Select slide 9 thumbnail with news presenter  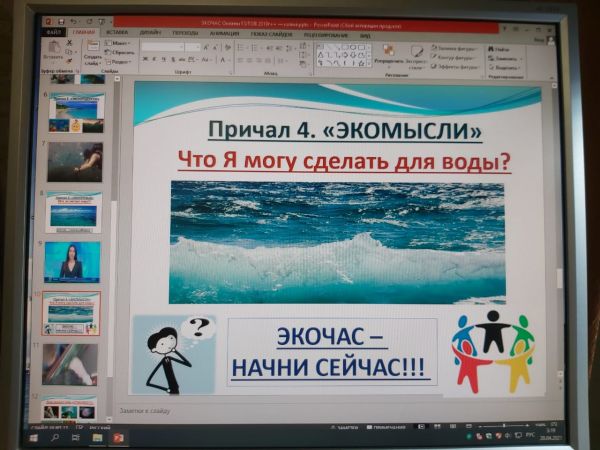[72, 262]
